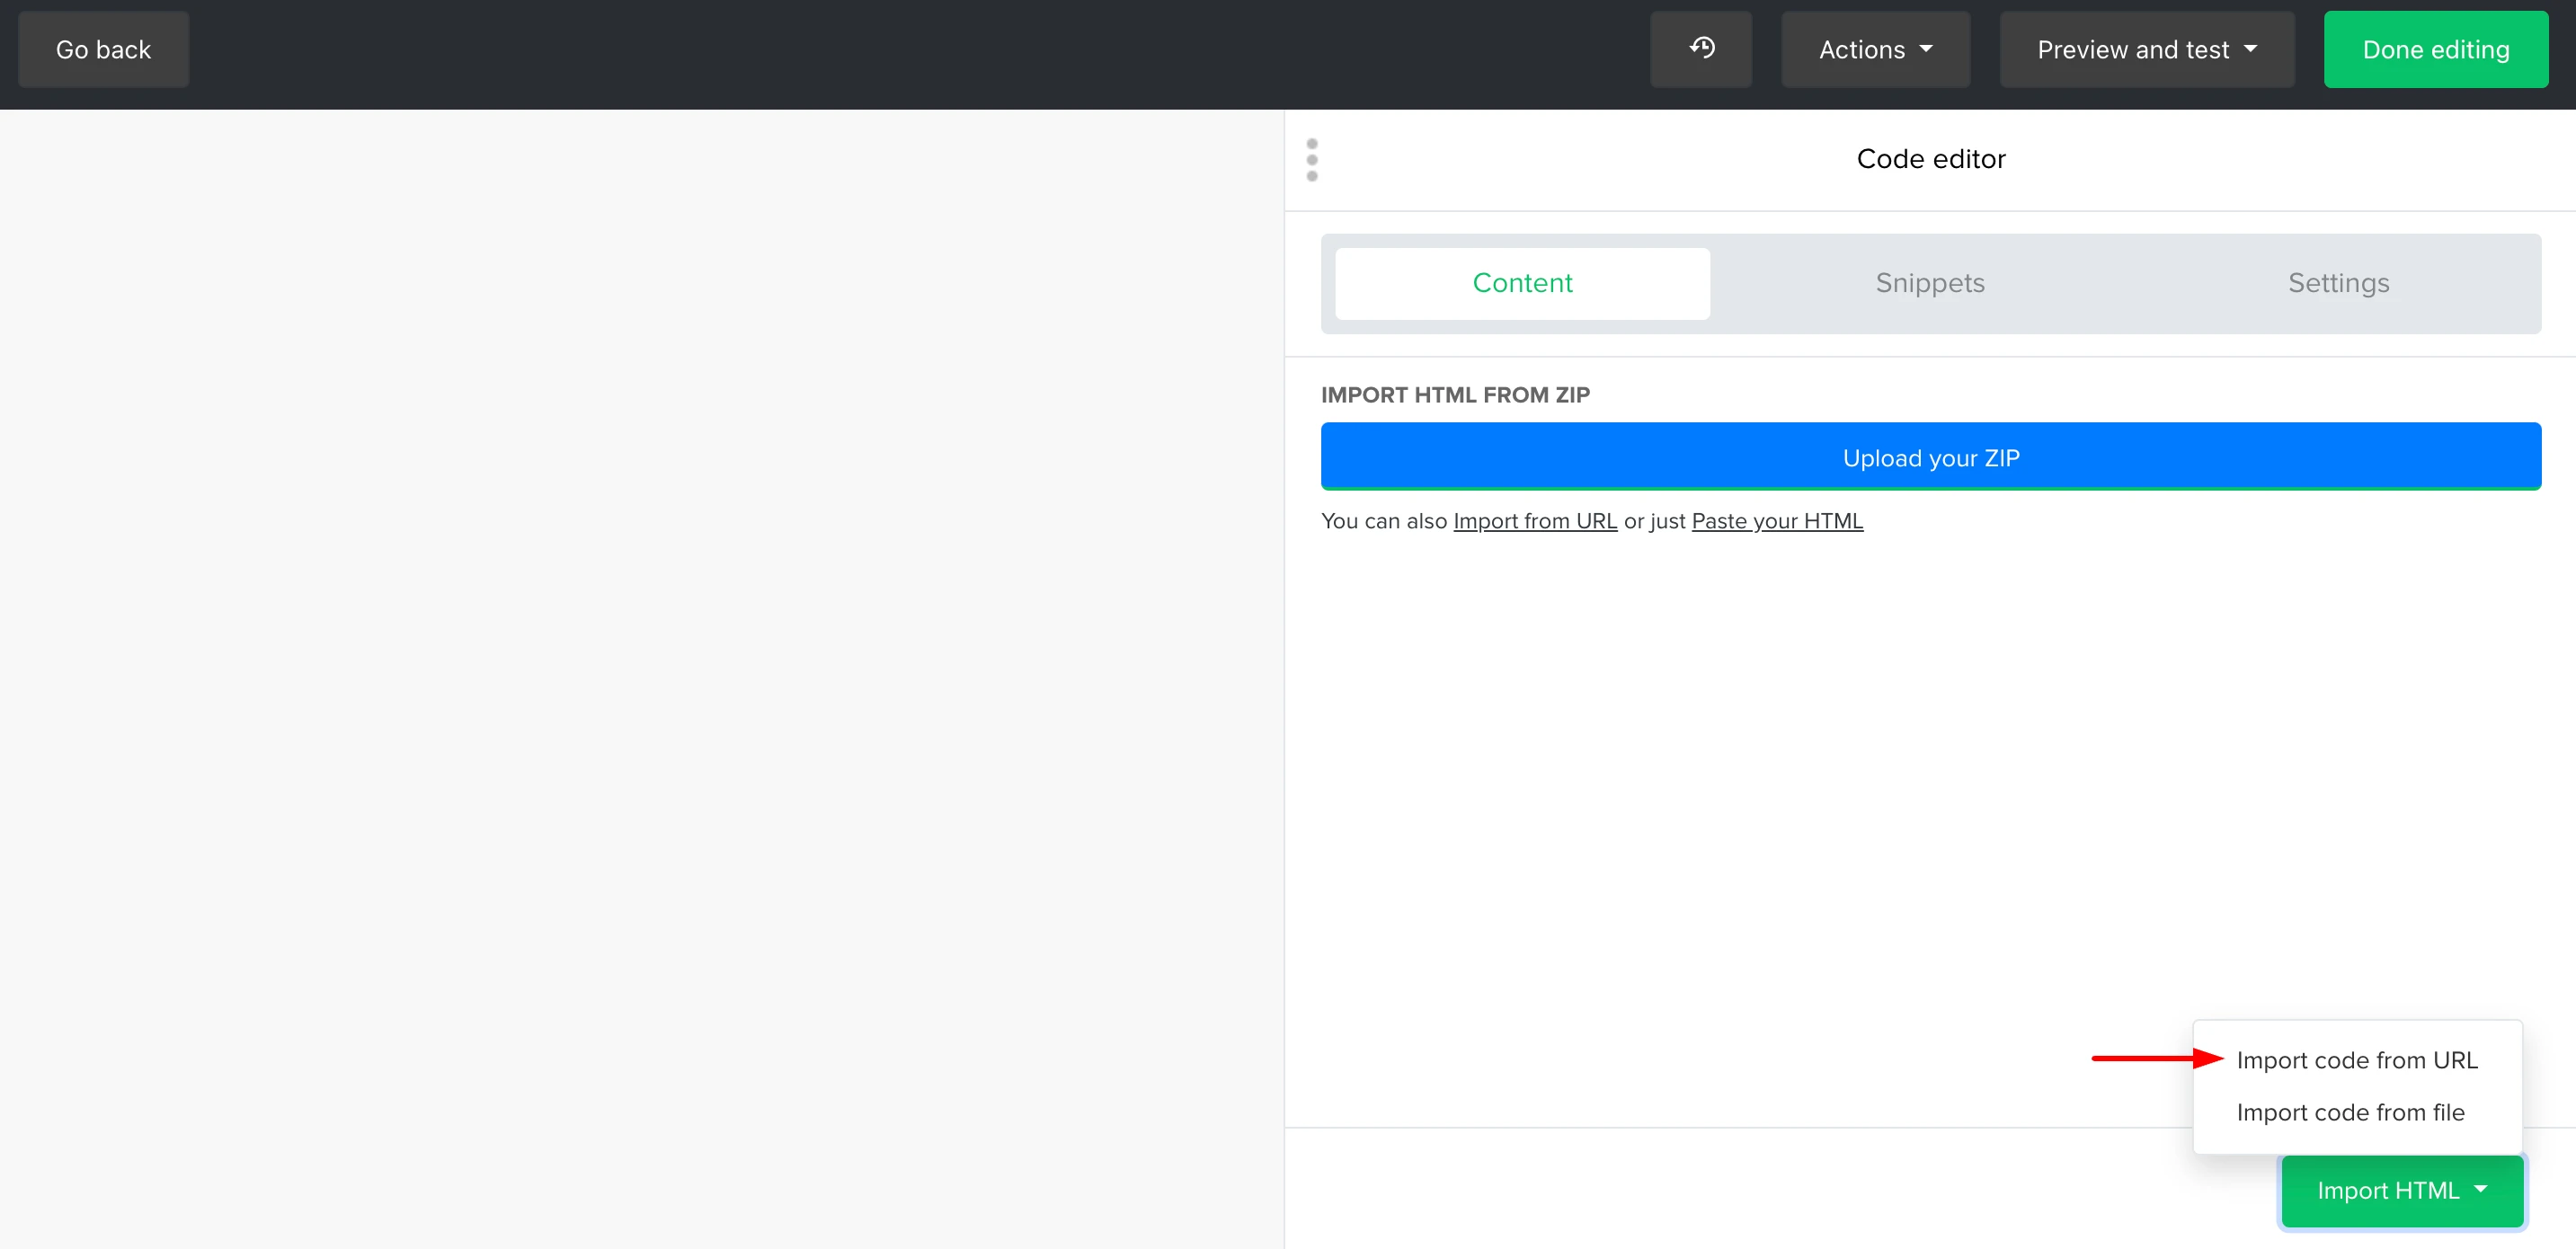
Task: Open the version history clock icon
Action: point(1701,49)
